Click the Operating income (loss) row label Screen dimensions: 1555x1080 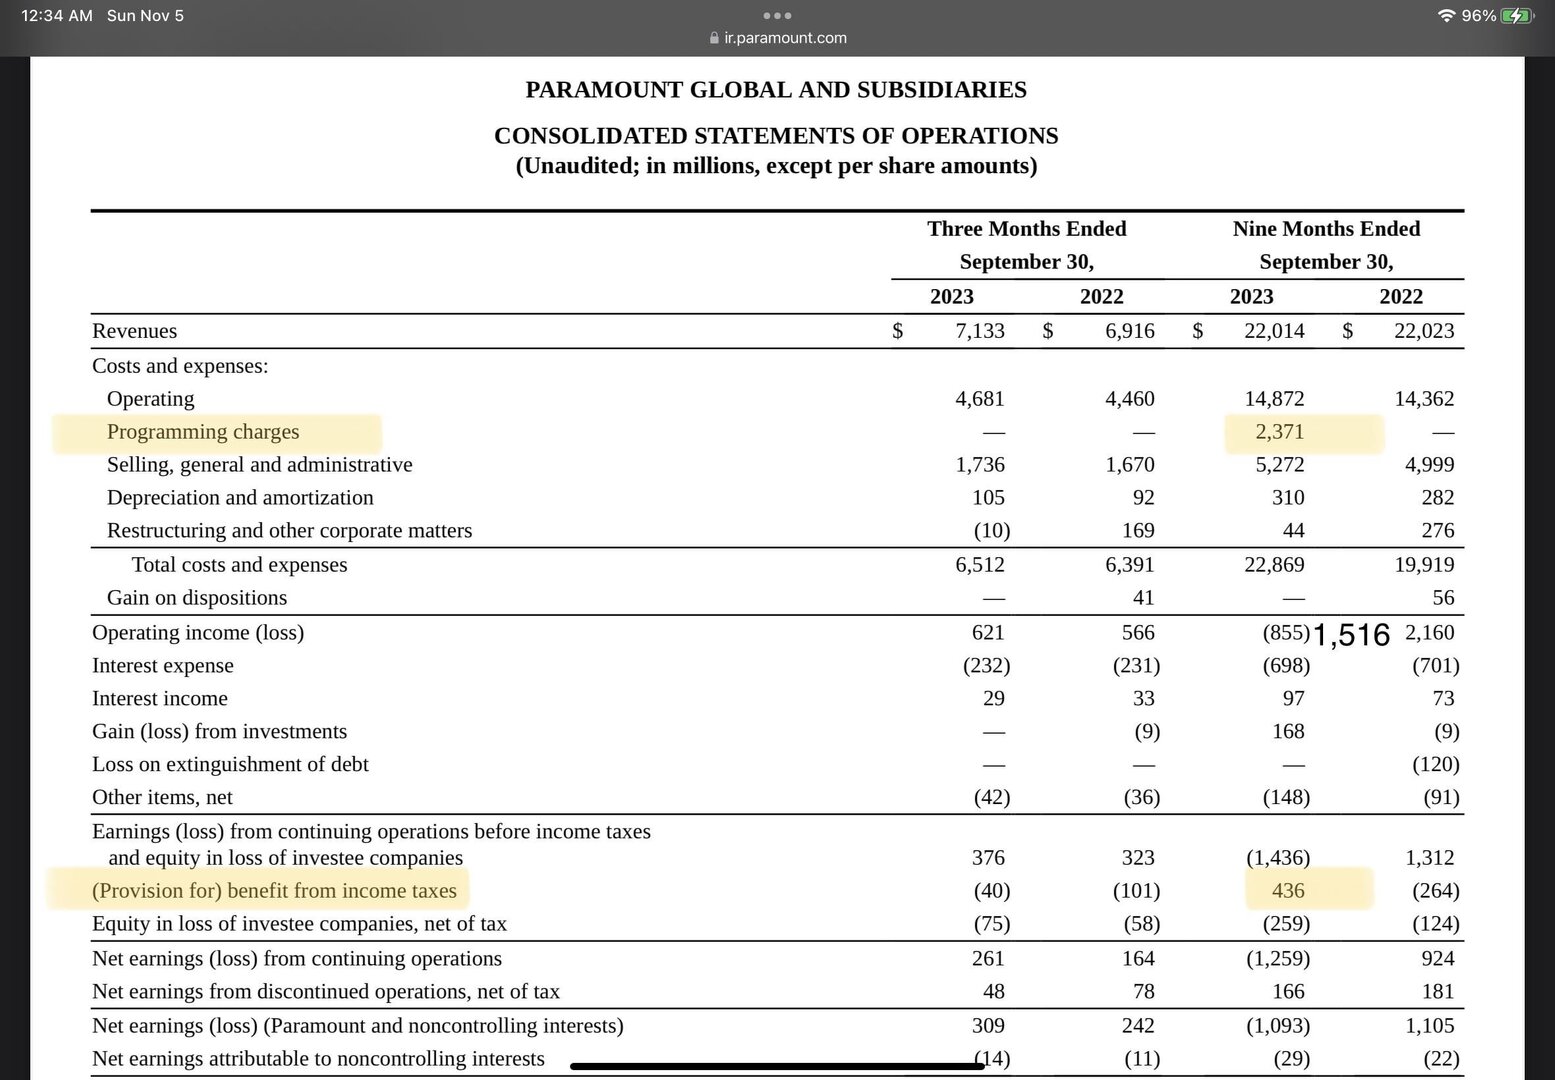[198, 633]
